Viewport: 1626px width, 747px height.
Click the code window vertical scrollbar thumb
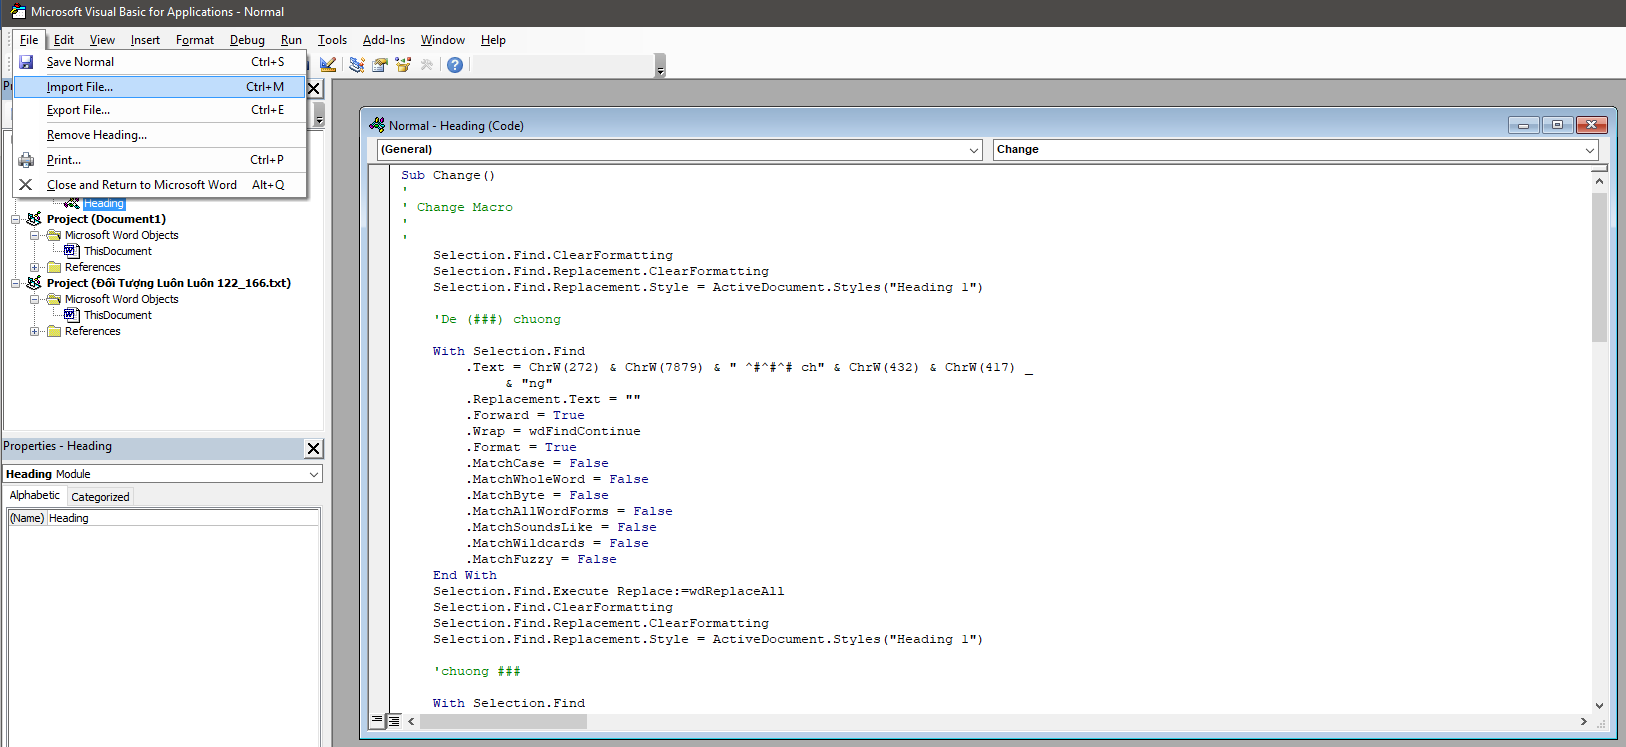tap(1599, 267)
